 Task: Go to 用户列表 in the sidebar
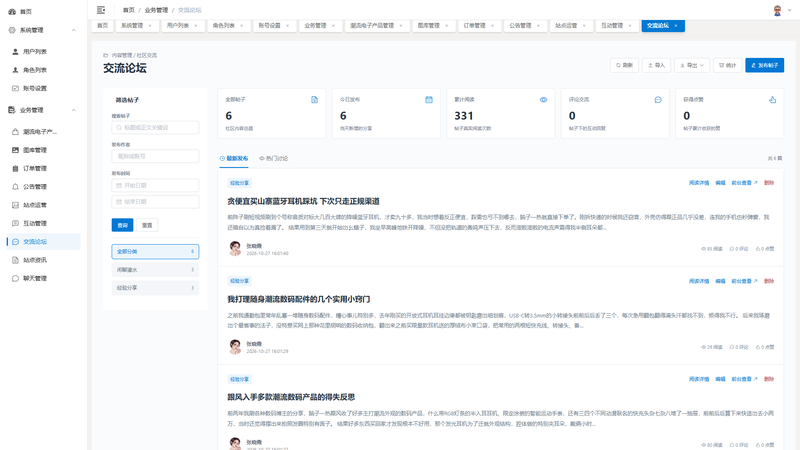point(35,52)
